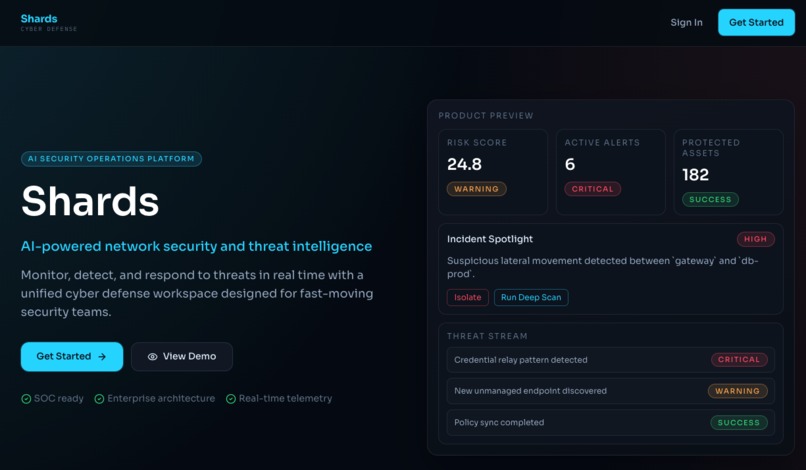The image size is (806, 470).
Task: Click the Enterprise architecture text
Action: pyautogui.click(x=161, y=399)
